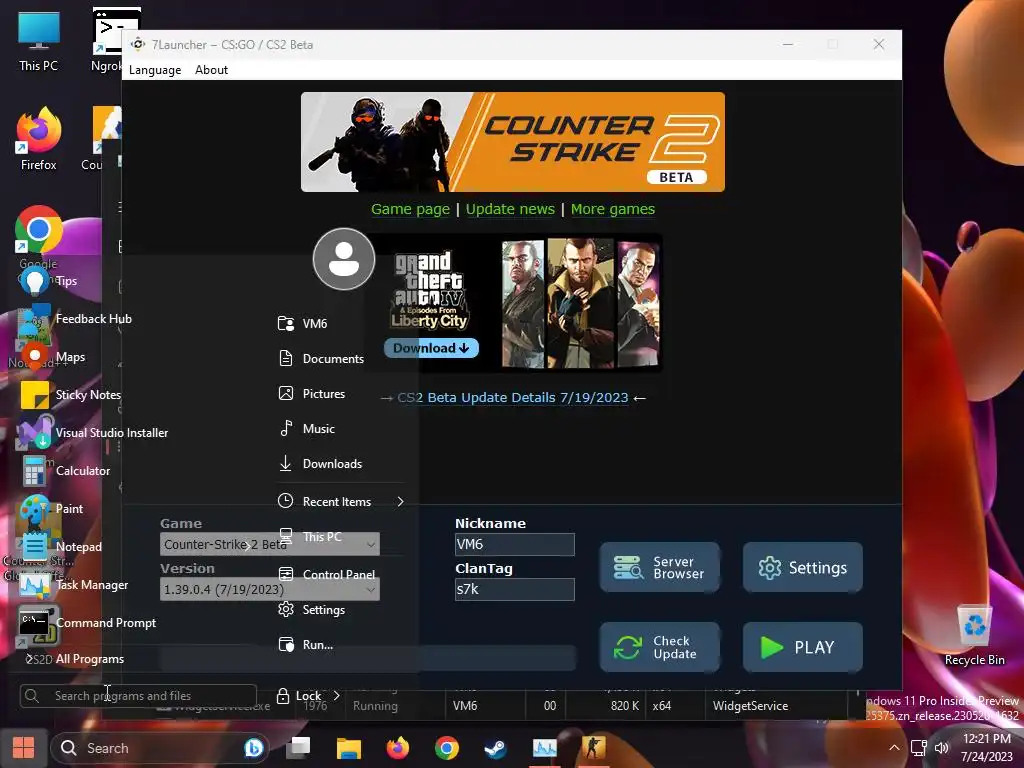Open the Game page link
Screen dimensions: 1024x768
(x=410, y=209)
